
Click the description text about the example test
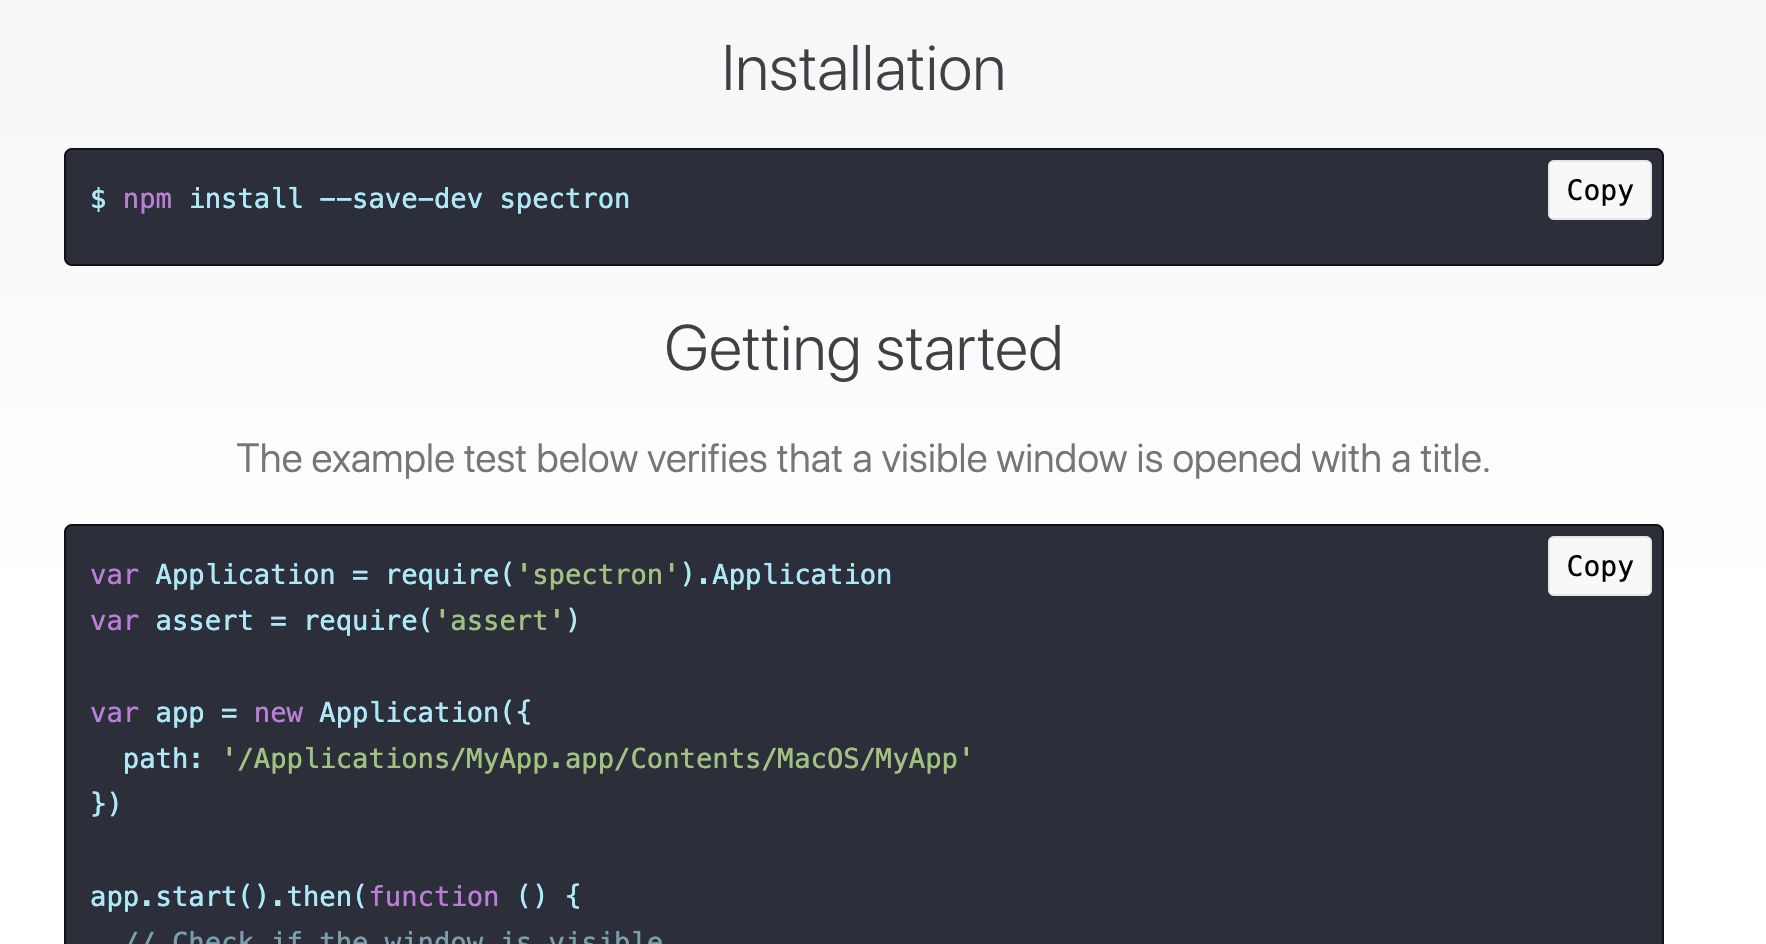click(863, 458)
